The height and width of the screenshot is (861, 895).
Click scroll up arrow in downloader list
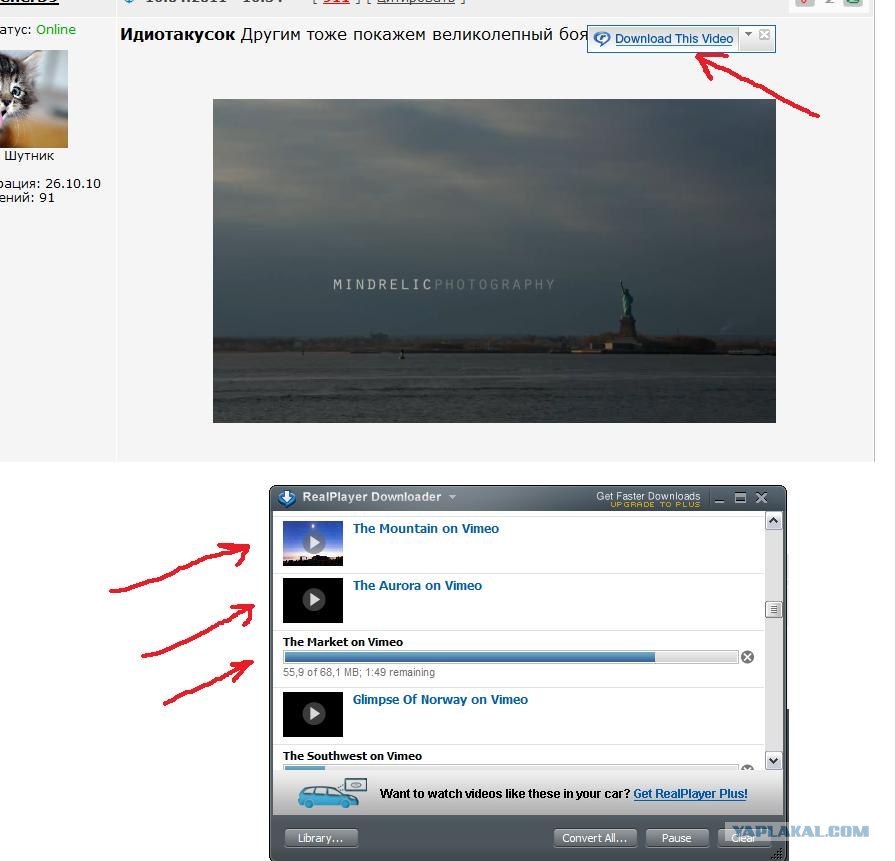coord(773,521)
